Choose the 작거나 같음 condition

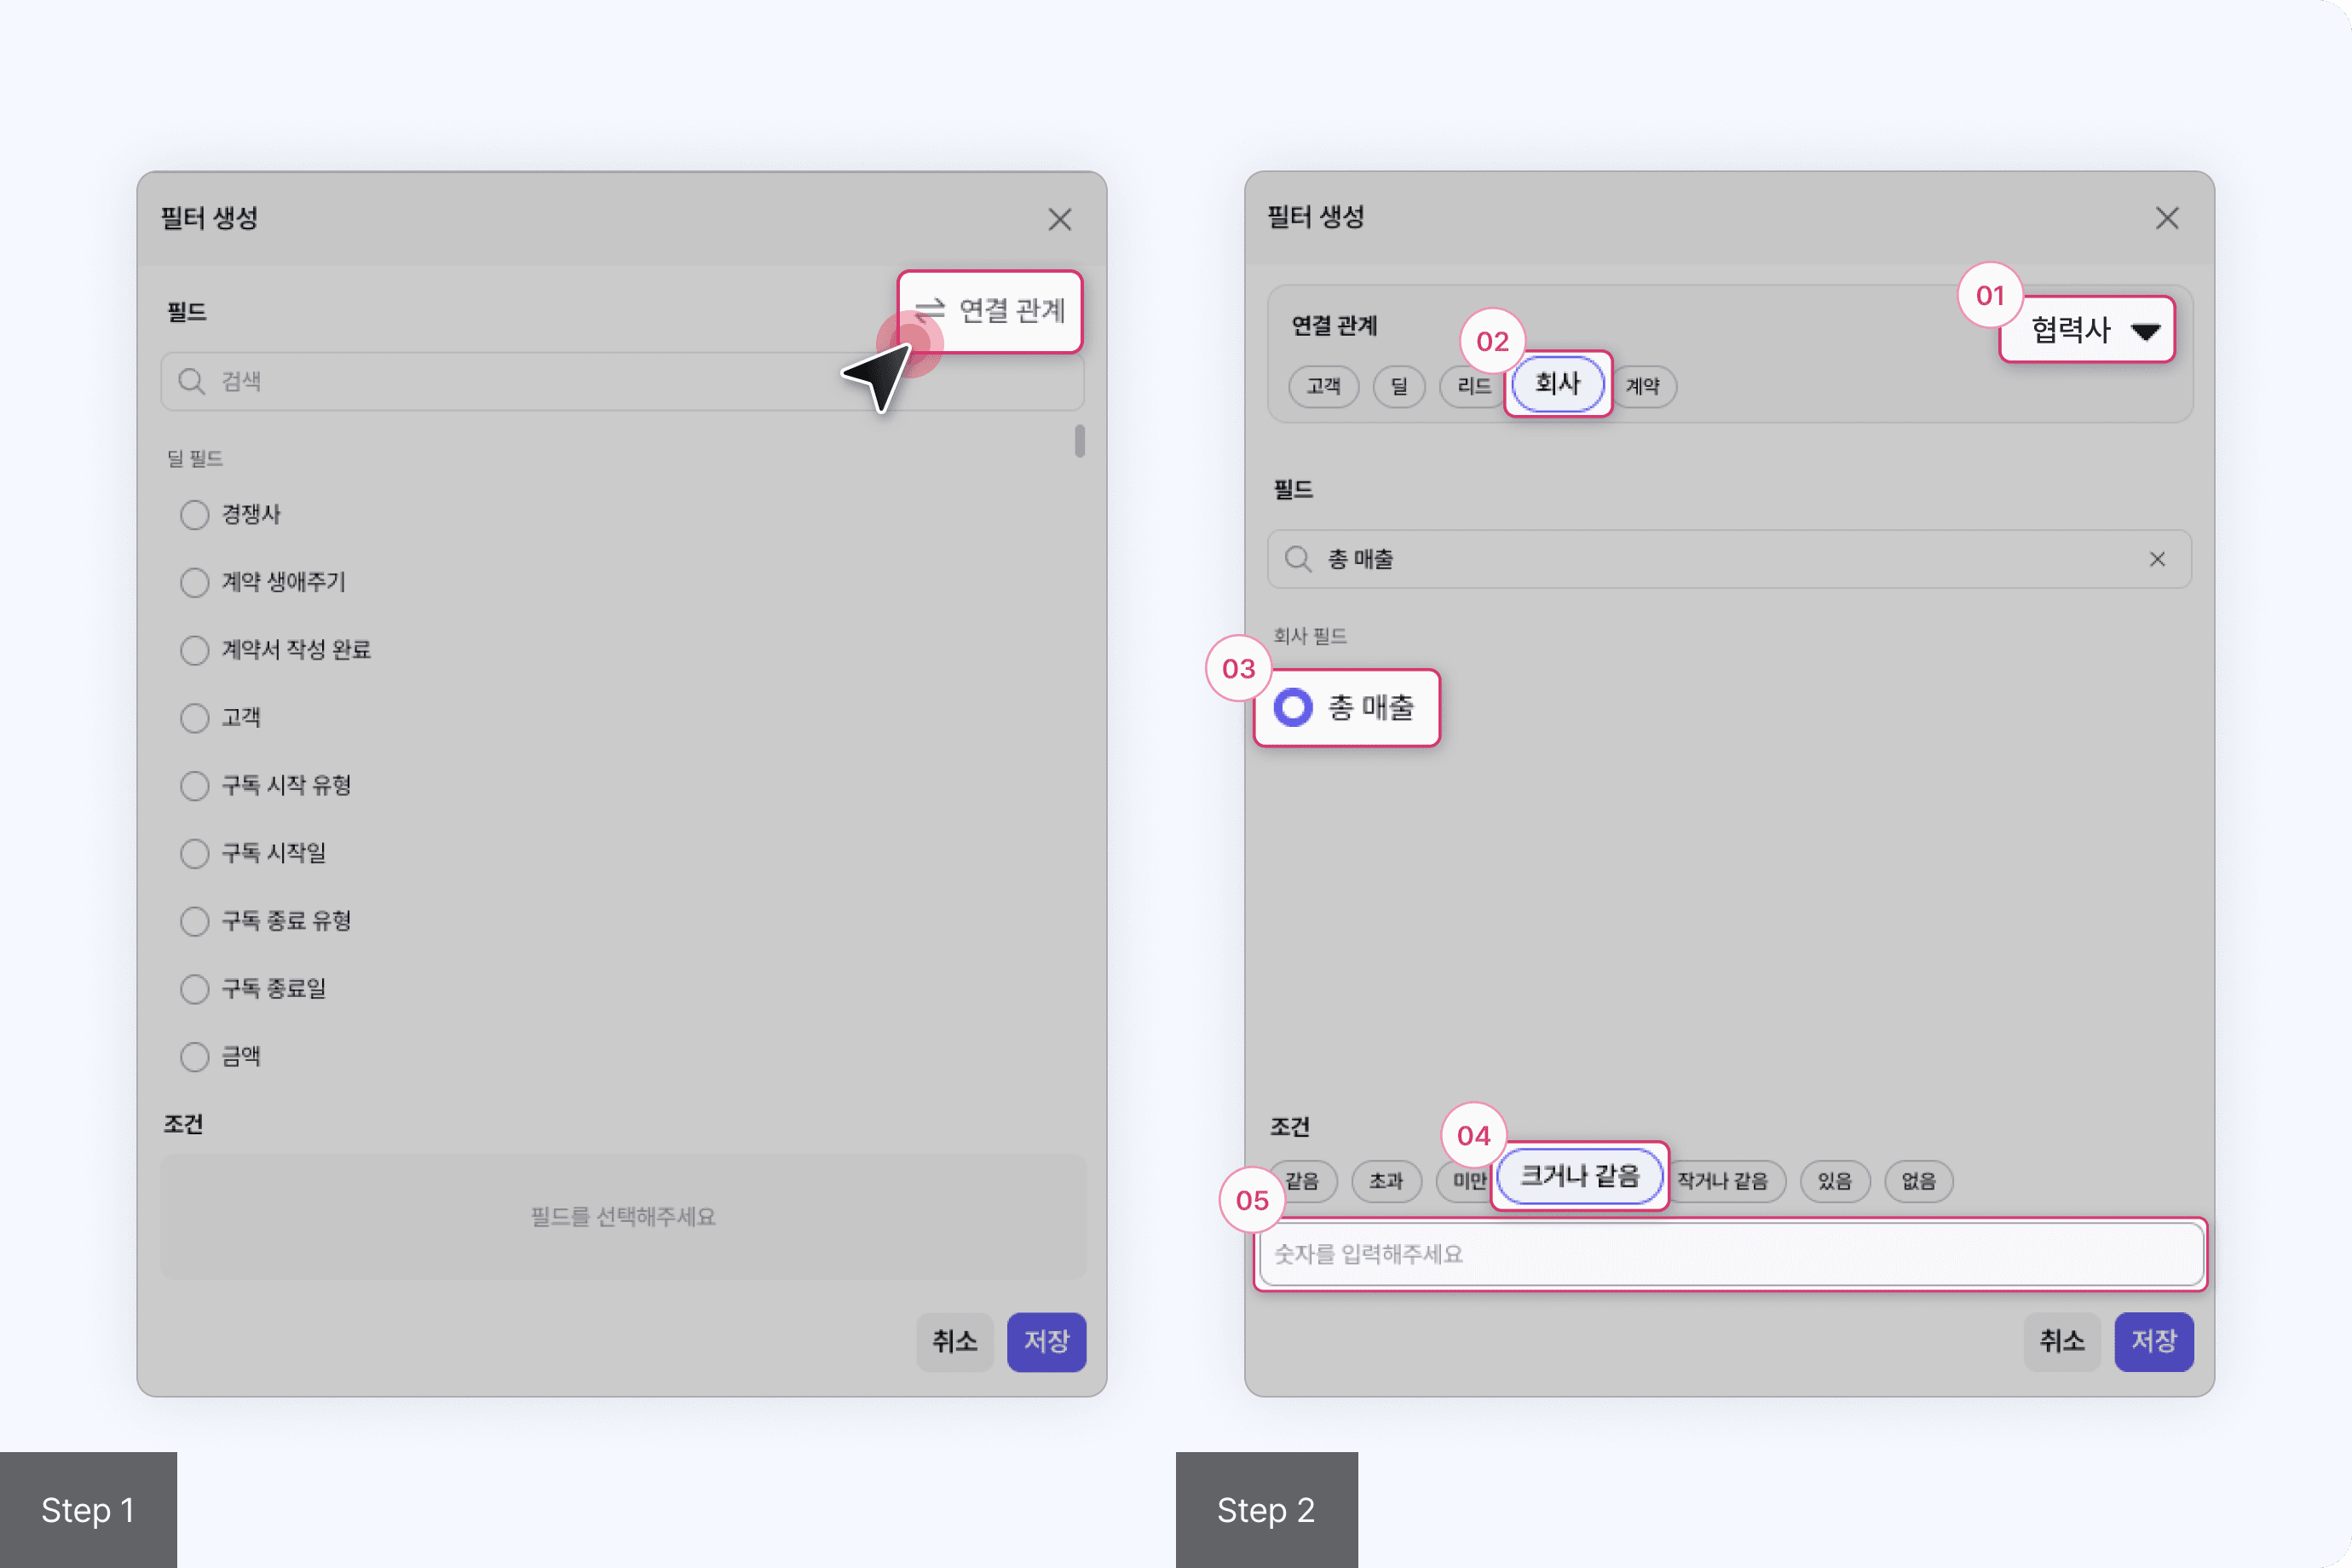(x=1722, y=1181)
